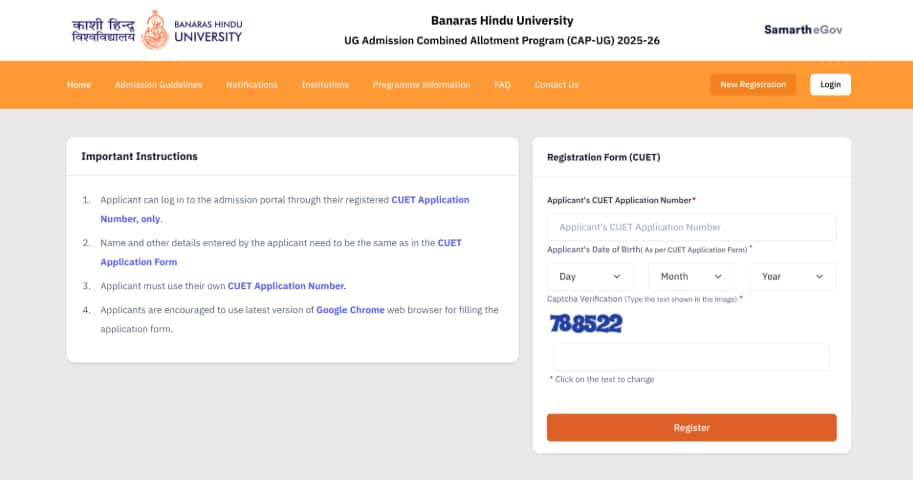Viewport: 913px width, 480px height.
Task: Click the orange Register button
Action: [x=691, y=428]
